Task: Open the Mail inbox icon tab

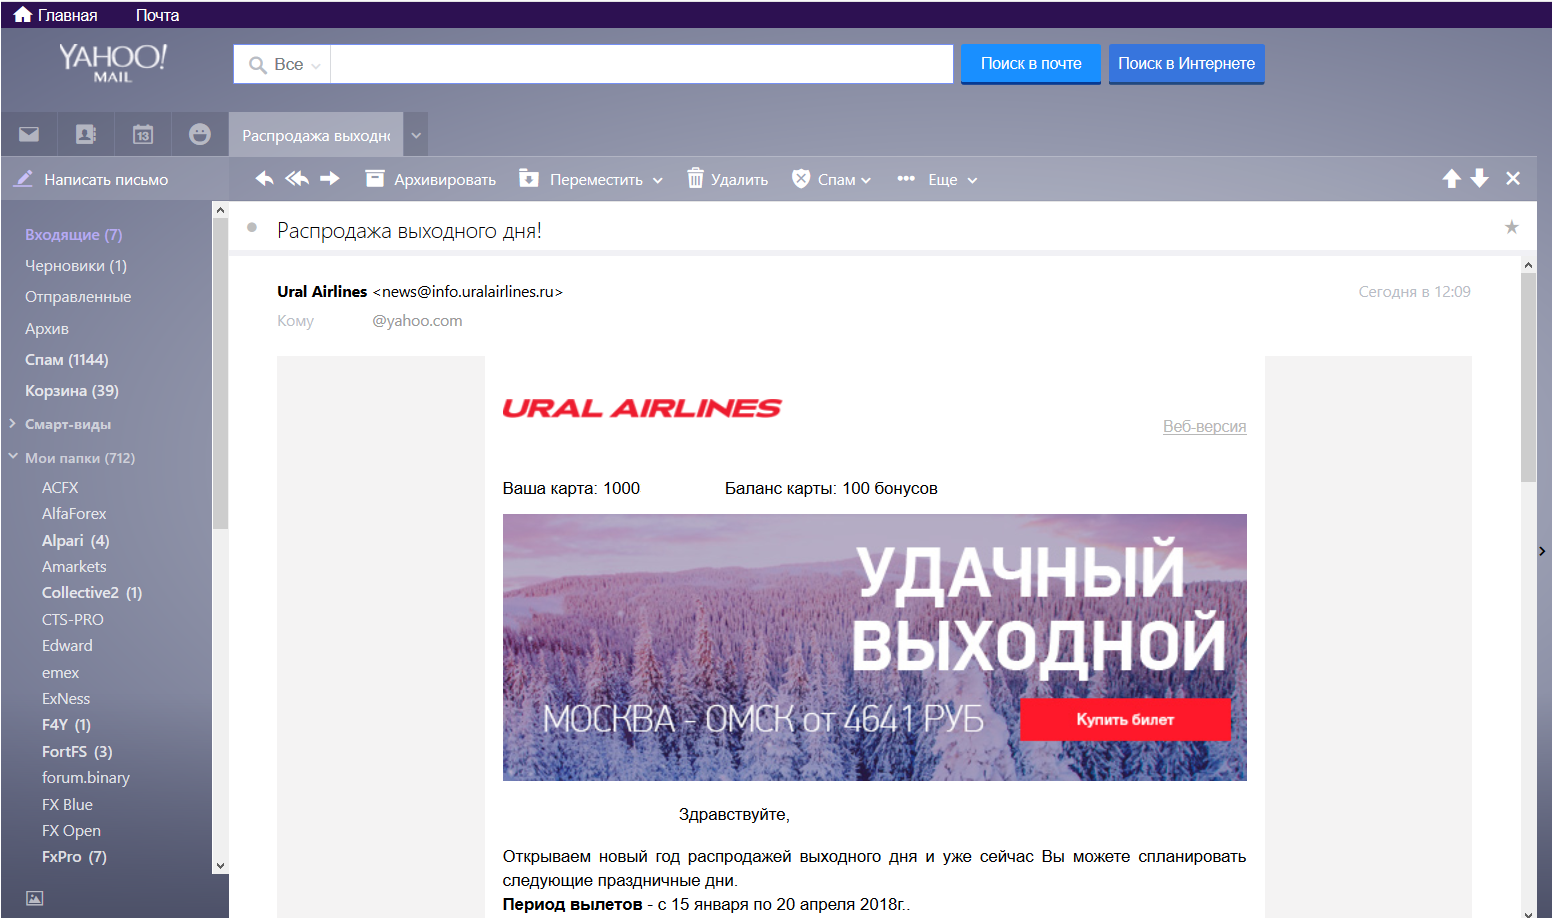Action: click(x=29, y=134)
